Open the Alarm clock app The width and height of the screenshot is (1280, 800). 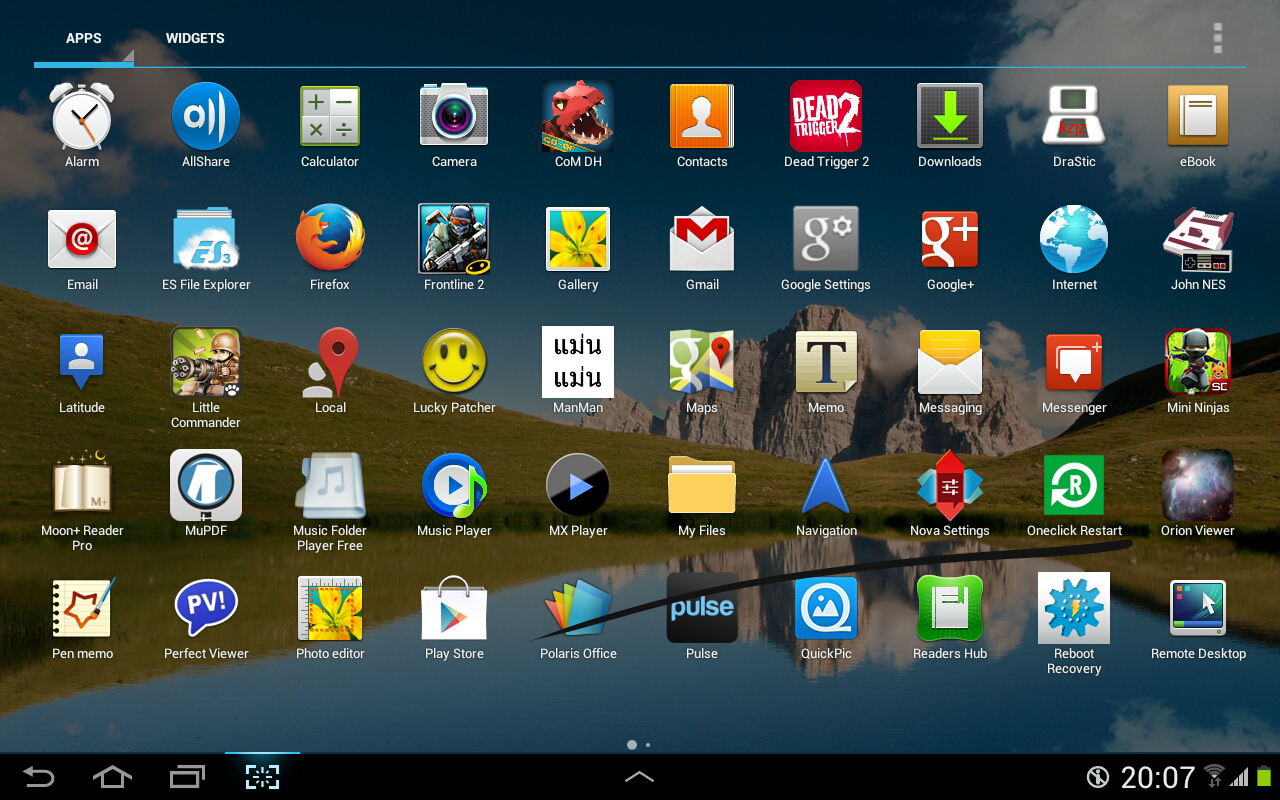82,116
